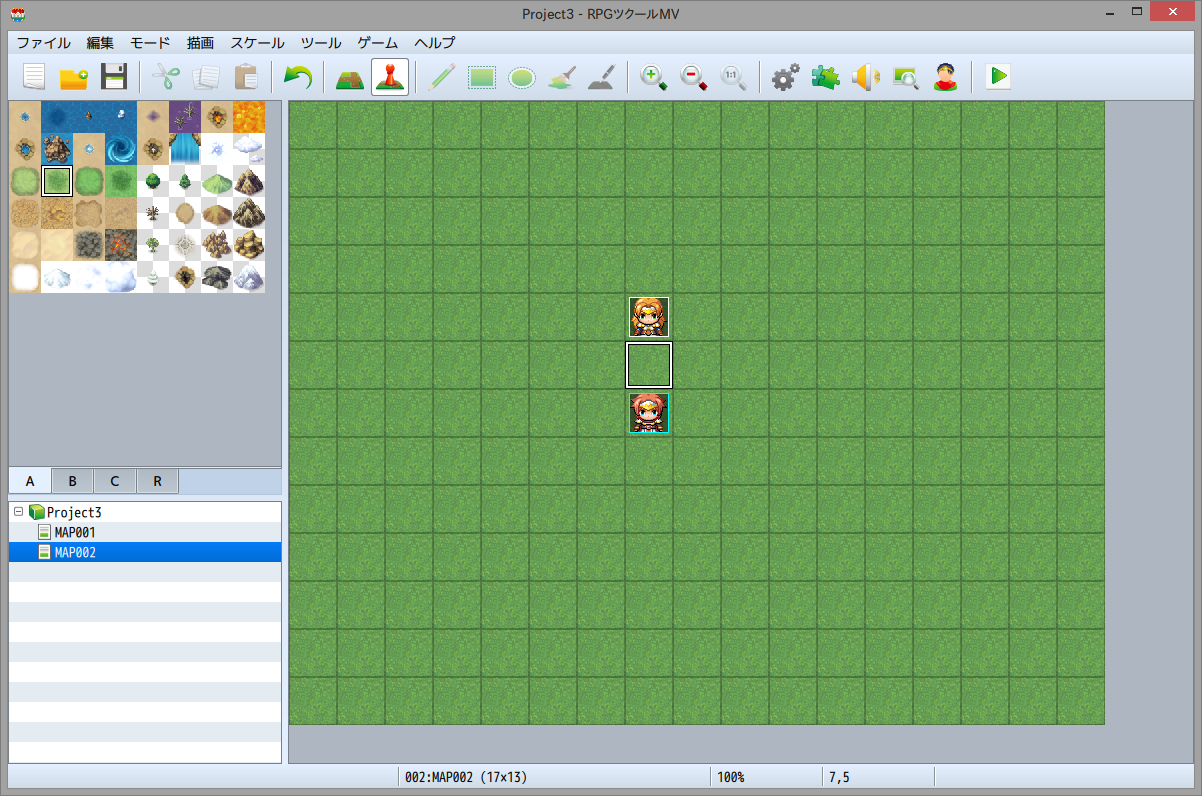Click the blonde character event on the map
This screenshot has width=1202, height=796.
(649, 317)
